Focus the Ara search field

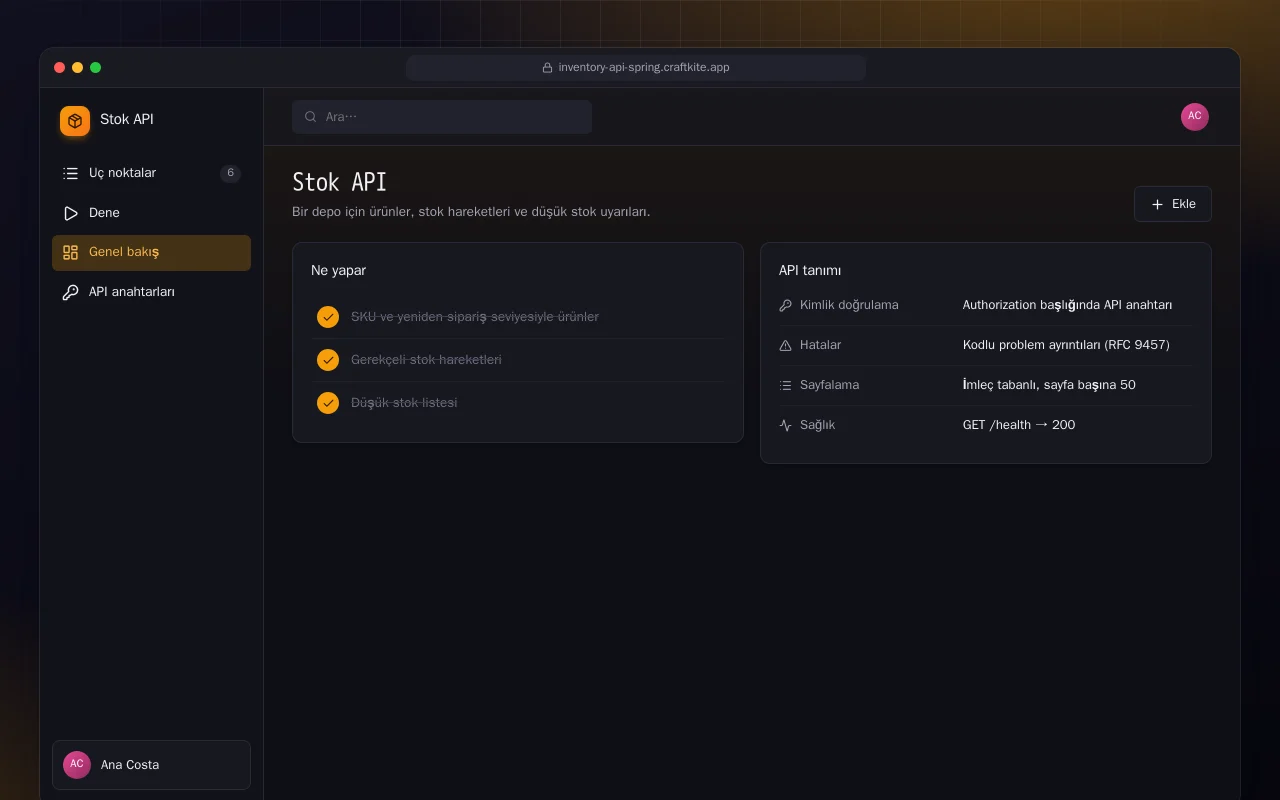pos(442,117)
